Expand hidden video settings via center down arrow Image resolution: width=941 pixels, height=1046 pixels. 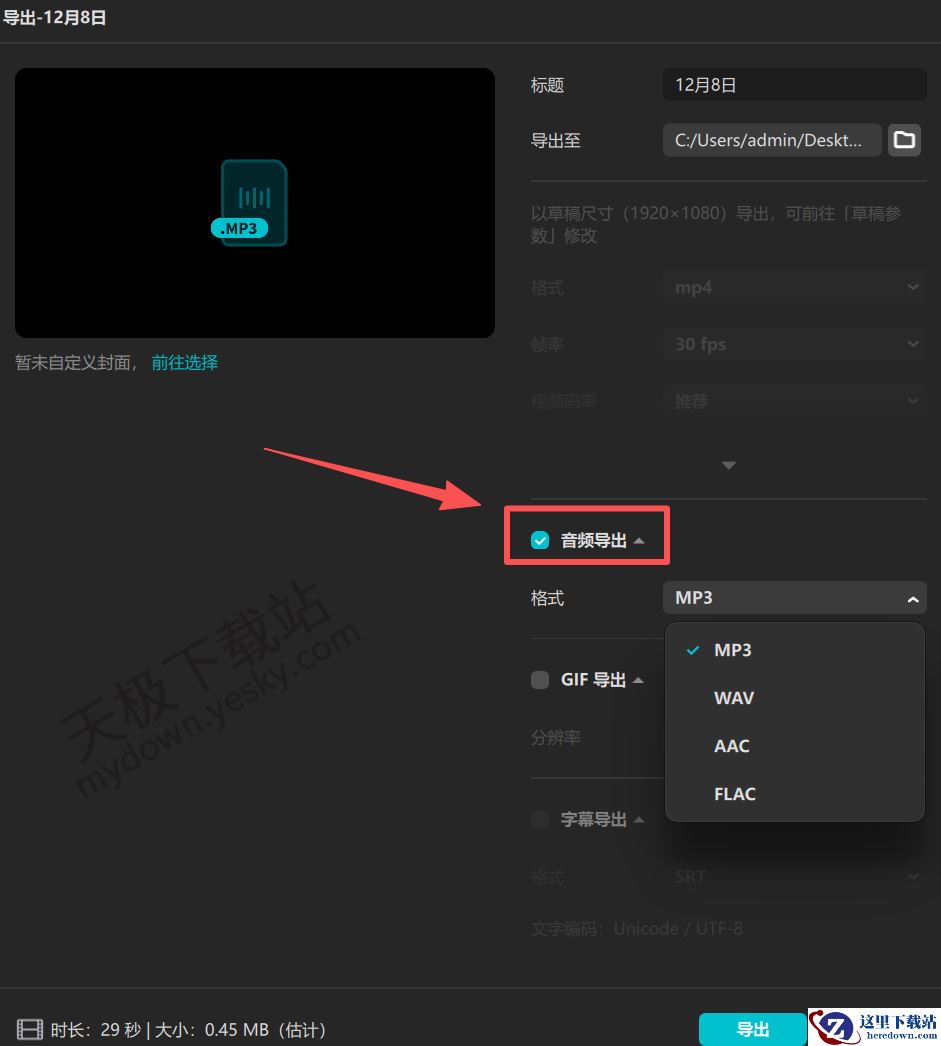tap(728, 464)
